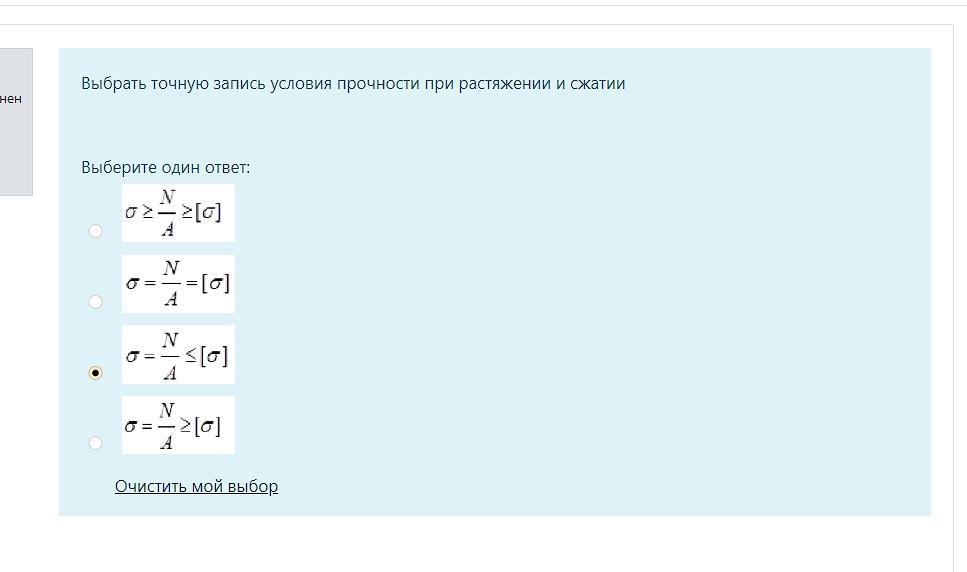
Task: Click the partial 'нен' status text
Action: [10, 99]
